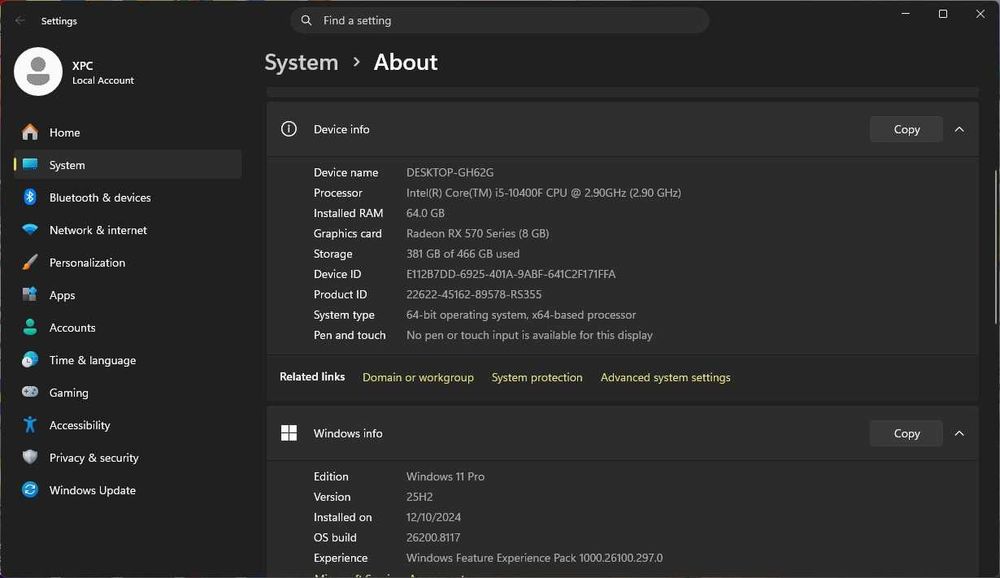
Task: Click the Product ID value 22622-45162
Action: 474,294
